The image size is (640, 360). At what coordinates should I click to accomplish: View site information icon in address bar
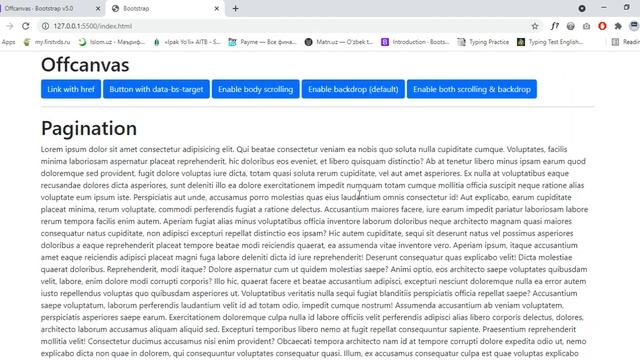click(45, 26)
